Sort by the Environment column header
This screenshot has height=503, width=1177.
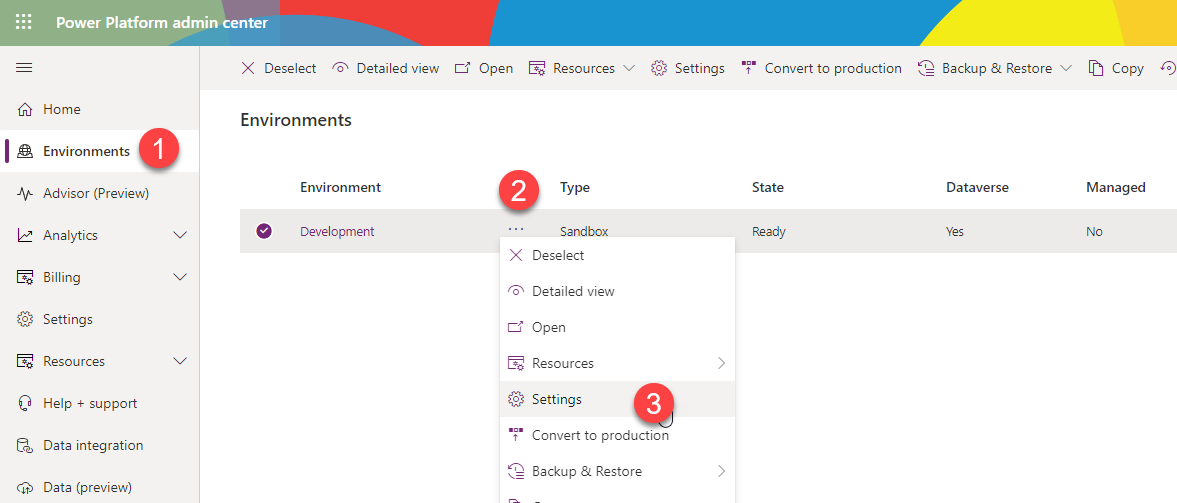pos(341,187)
